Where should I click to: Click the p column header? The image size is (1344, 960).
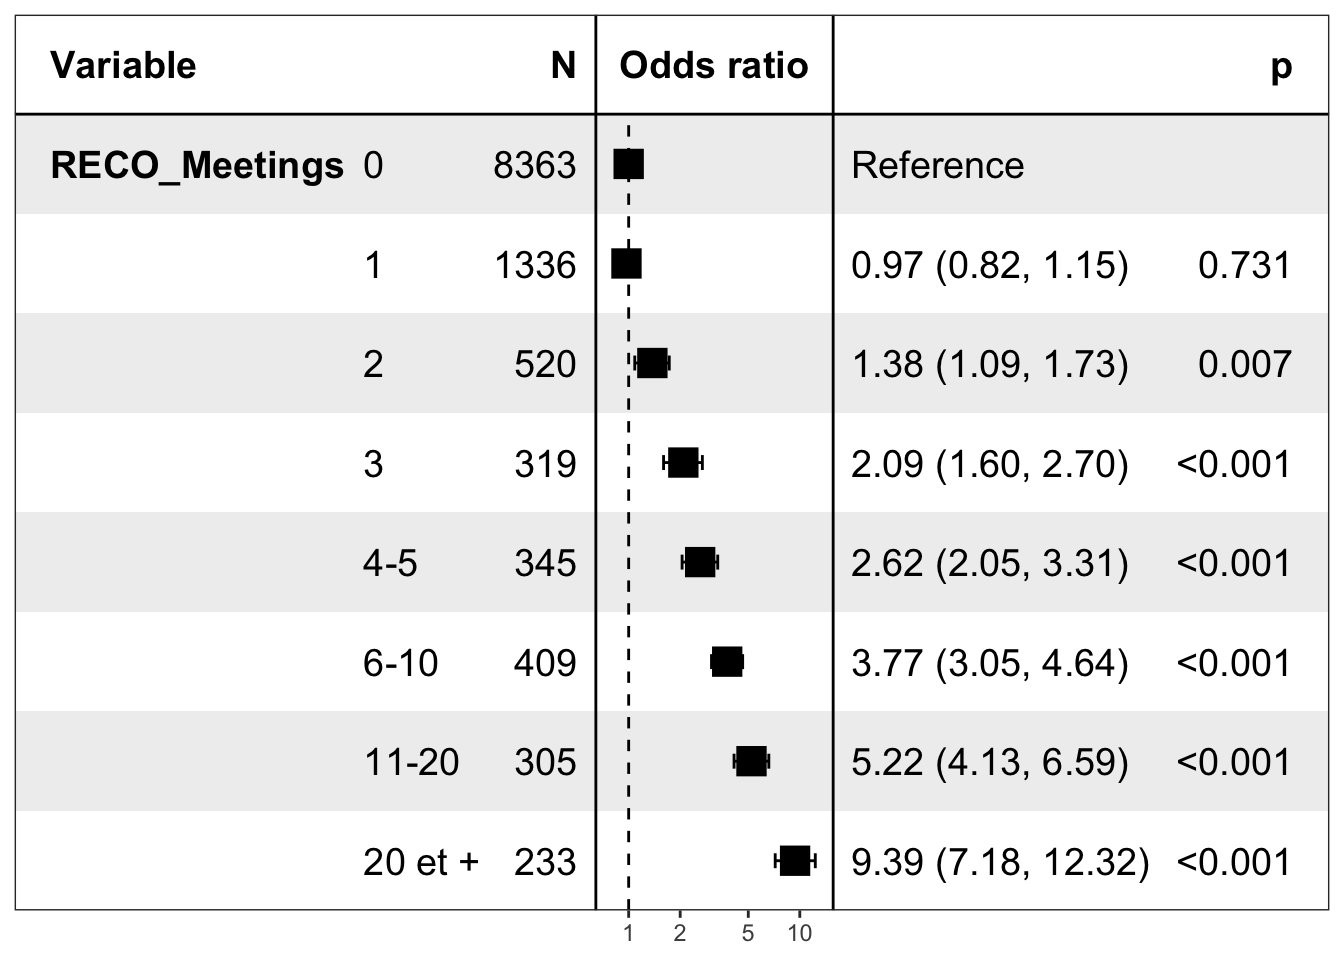tap(1280, 66)
